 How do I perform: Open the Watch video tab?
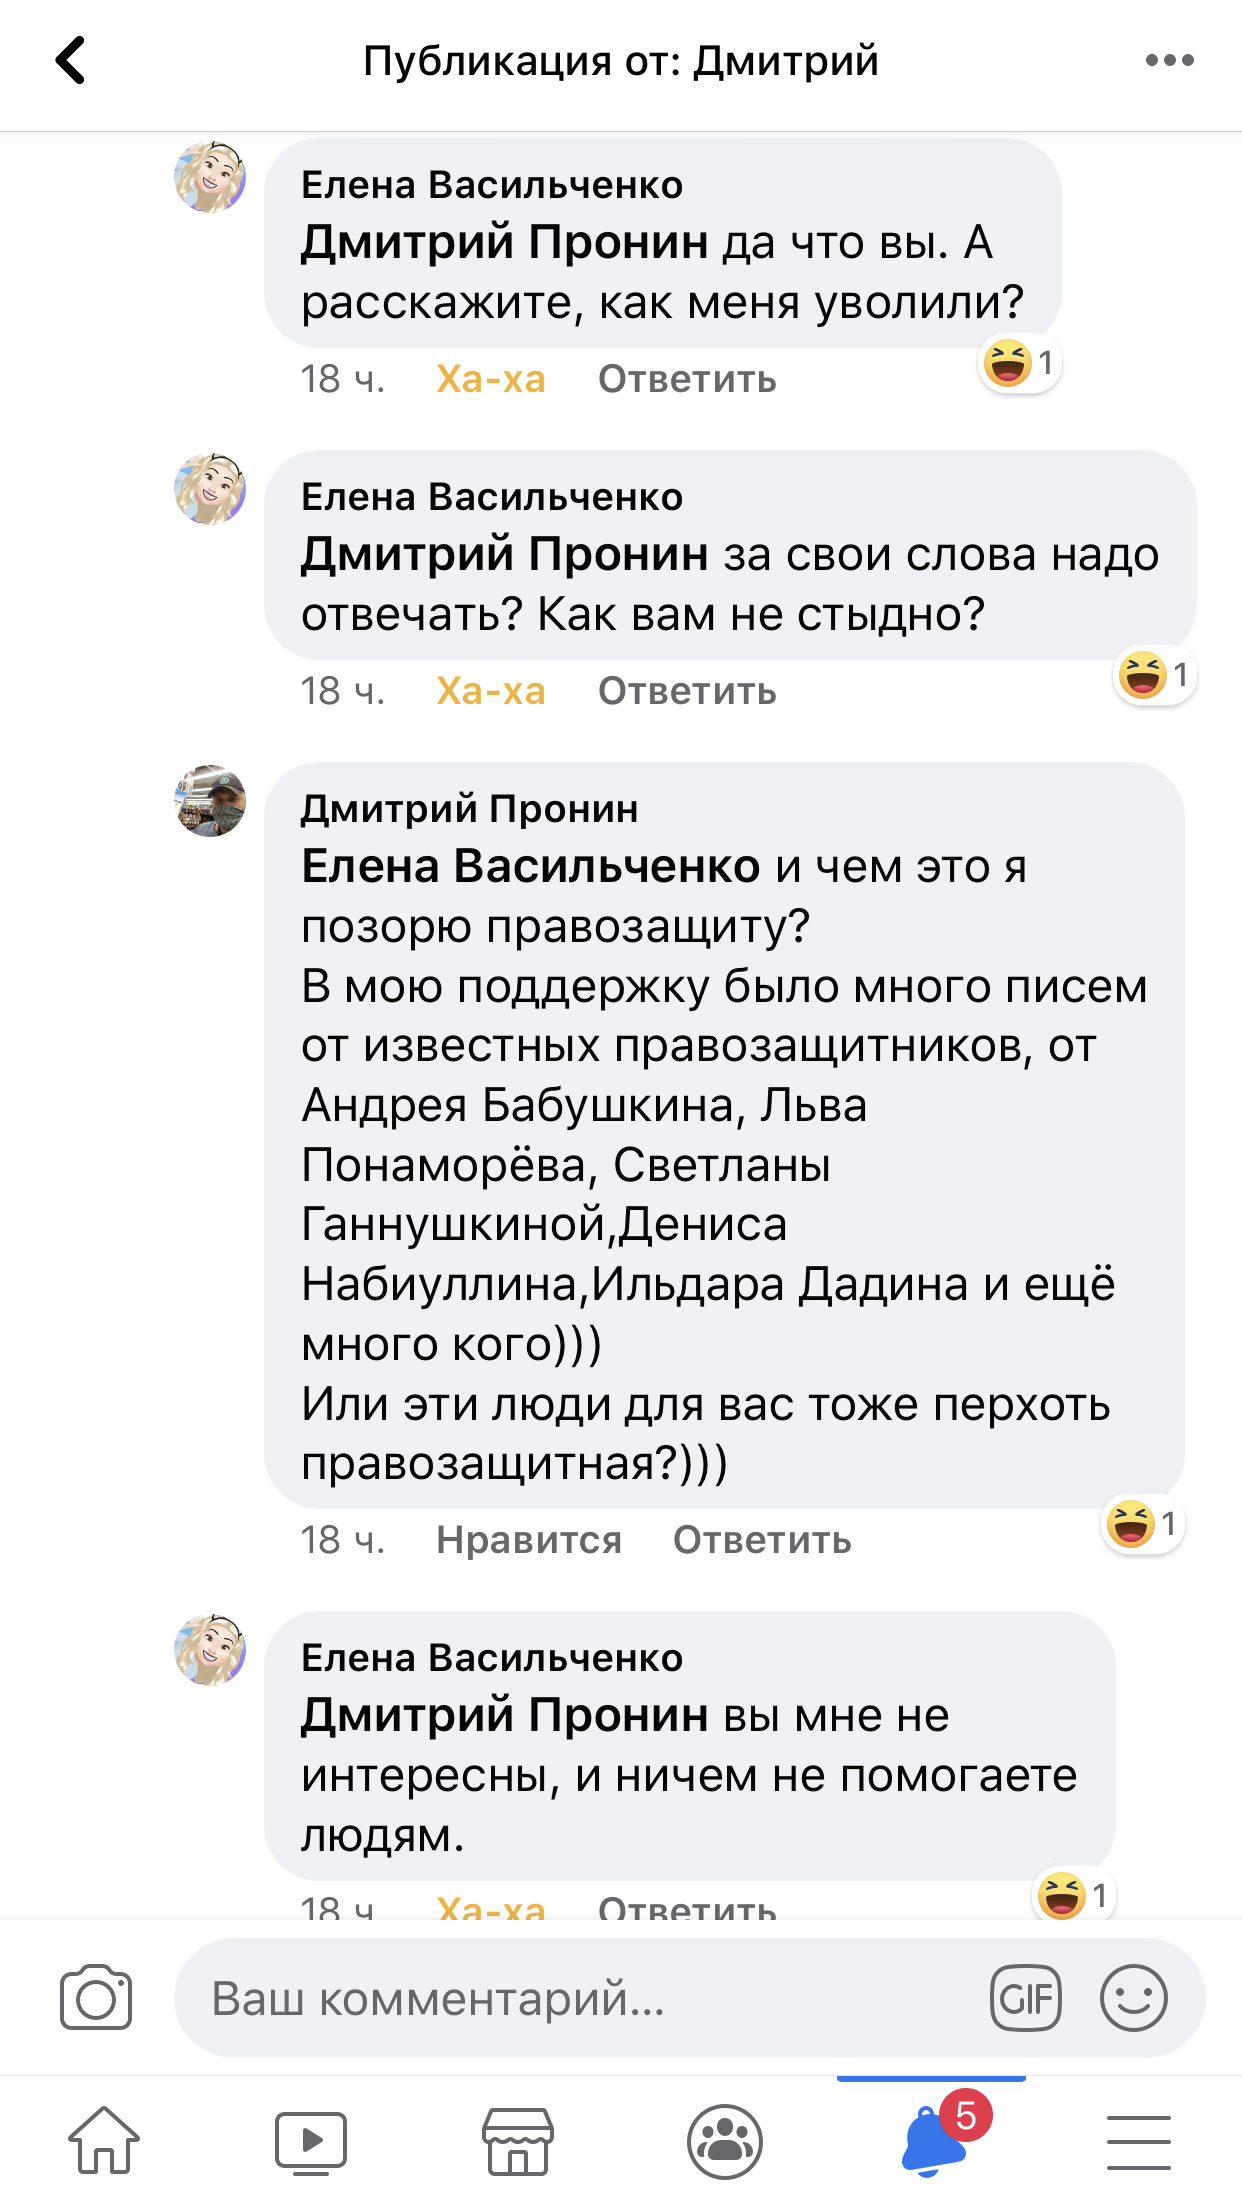coord(311,2141)
